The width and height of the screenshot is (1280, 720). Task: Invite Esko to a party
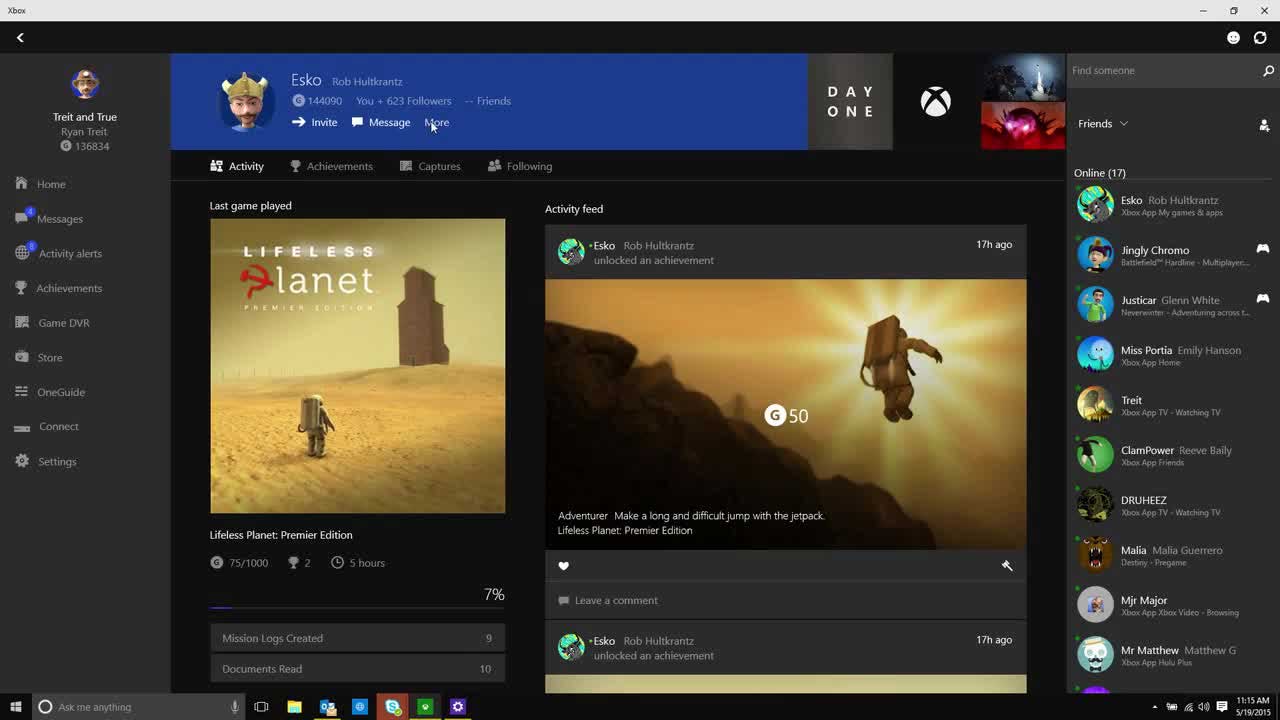(314, 122)
